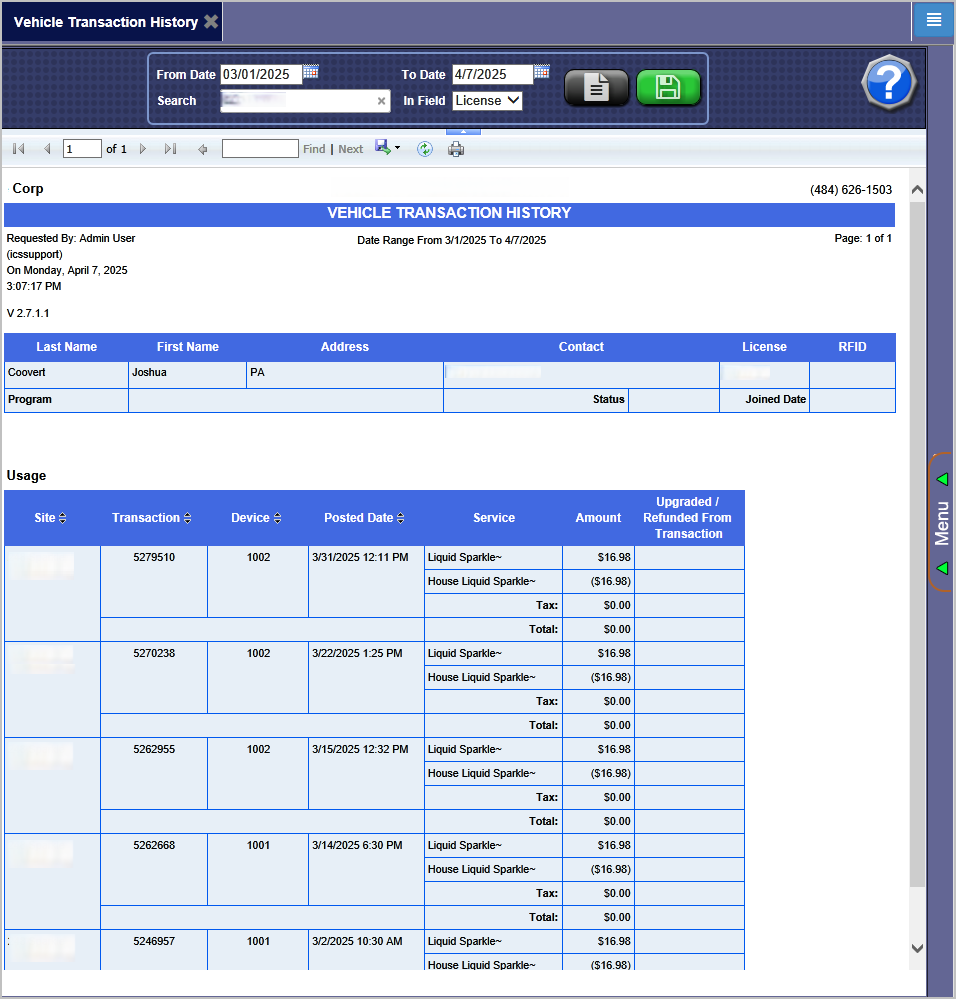Sort usage by Transaction column
956x999 pixels.
coord(187,518)
